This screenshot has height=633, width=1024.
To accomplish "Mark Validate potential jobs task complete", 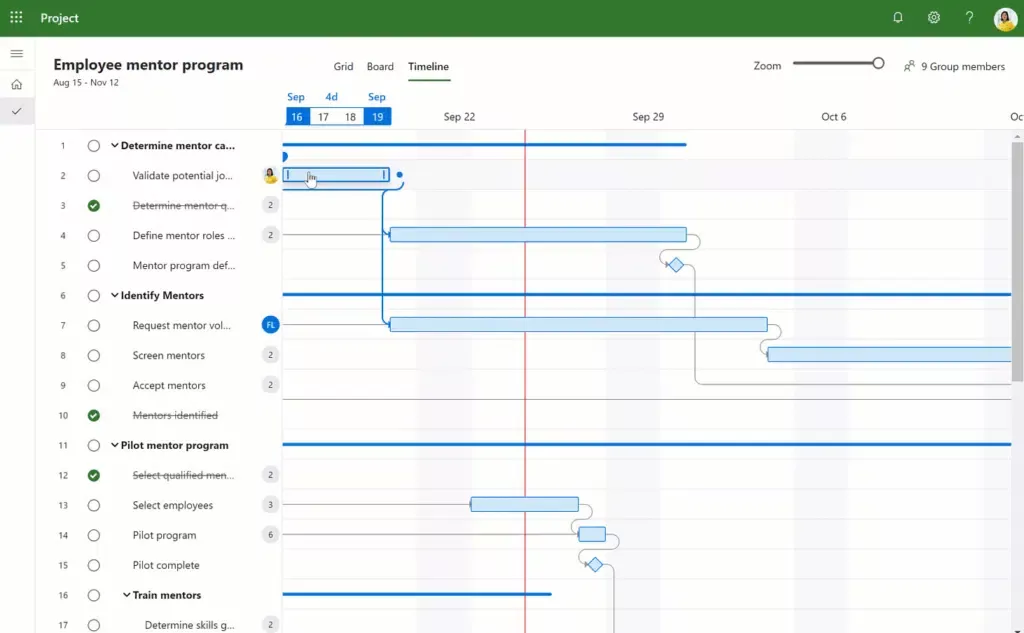I will tap(93, 176).
